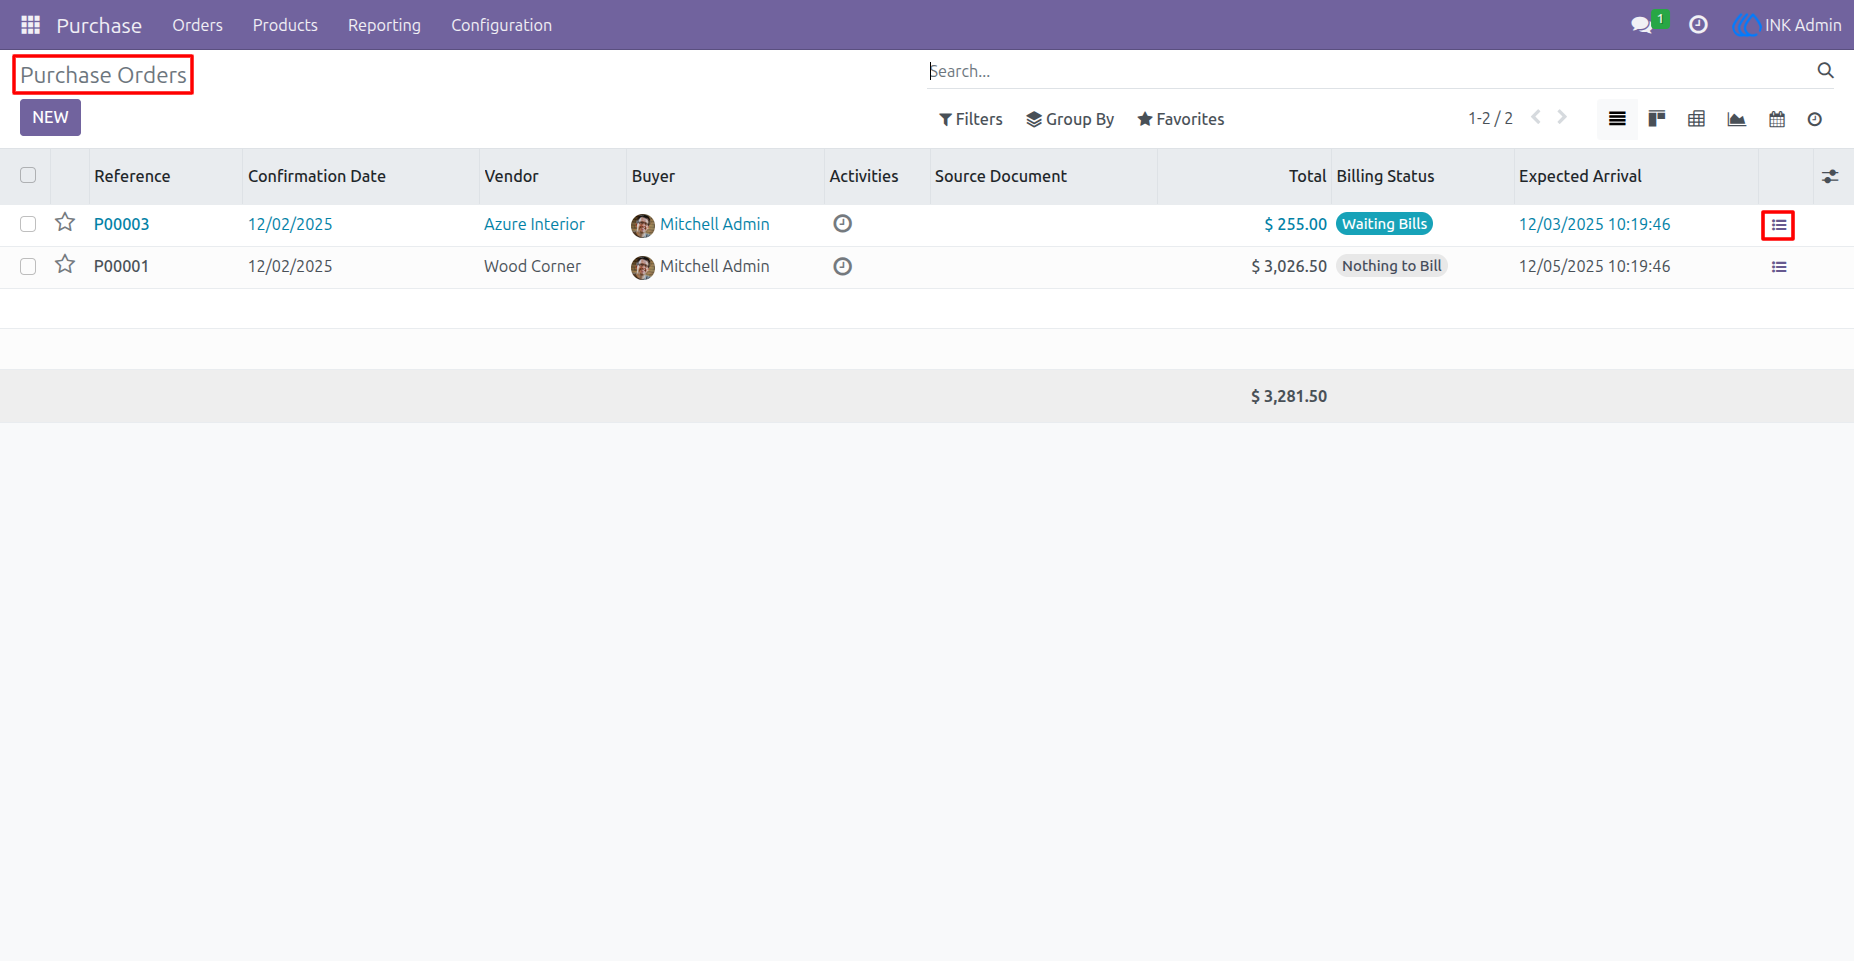
Task: Open the apps grid menu icon
Action: coord(30,25)
